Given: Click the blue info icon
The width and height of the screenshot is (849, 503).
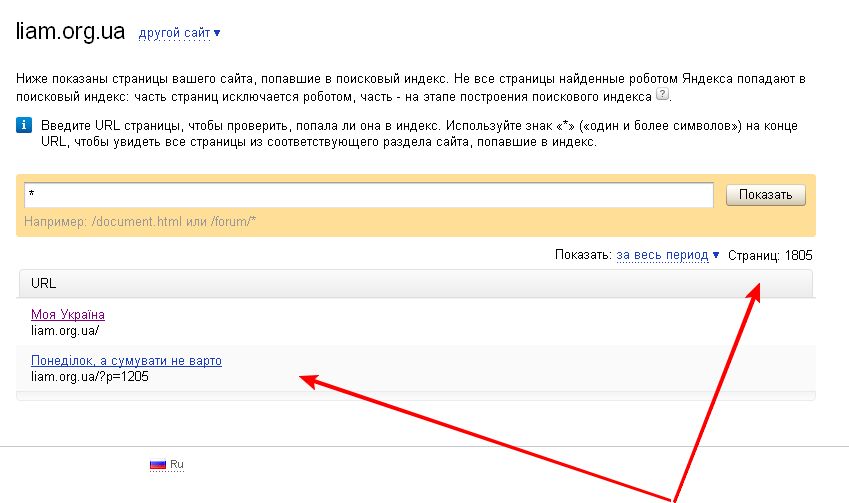Looking at the screenshot, I should [24, 127].
